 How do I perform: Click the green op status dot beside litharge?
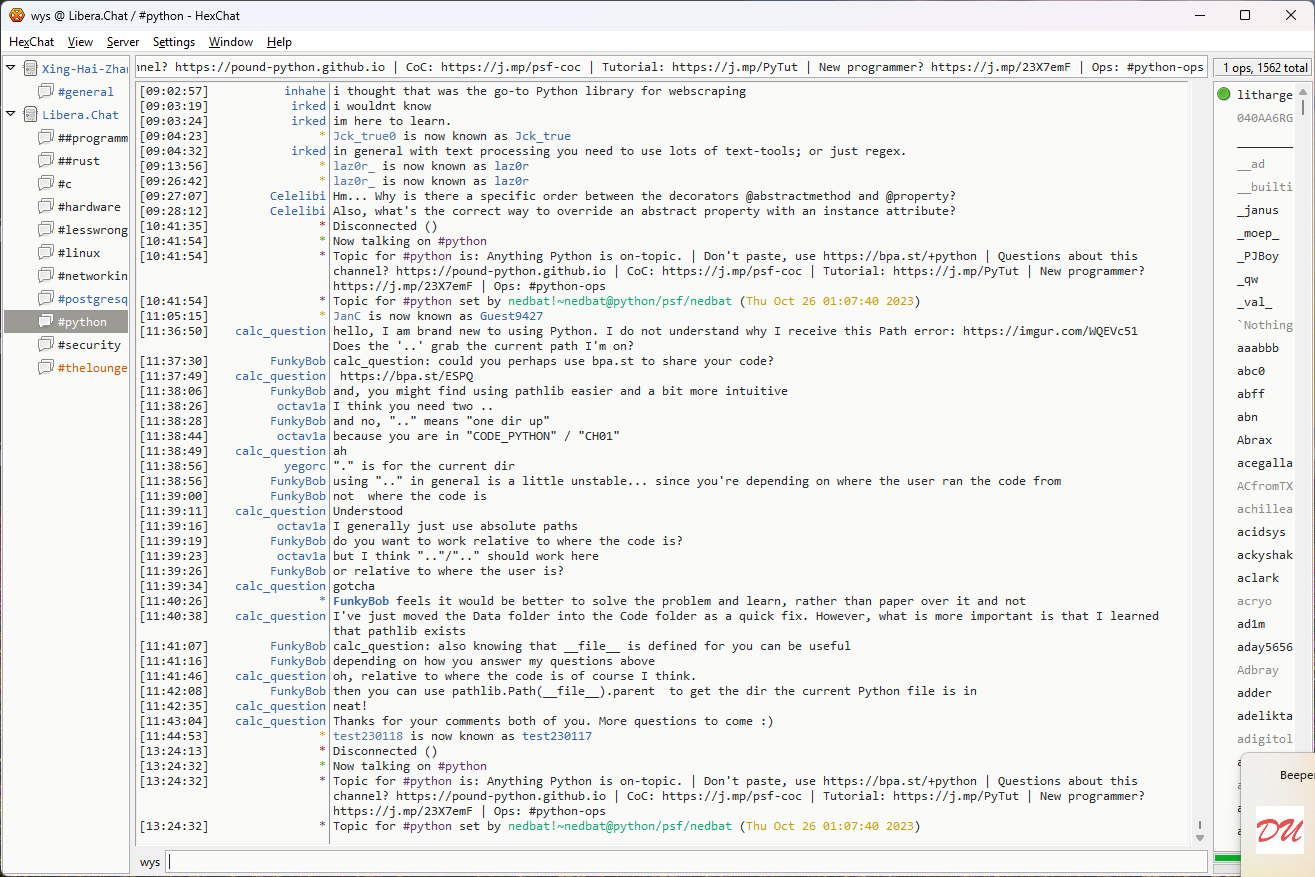[x=1224, y=95]
